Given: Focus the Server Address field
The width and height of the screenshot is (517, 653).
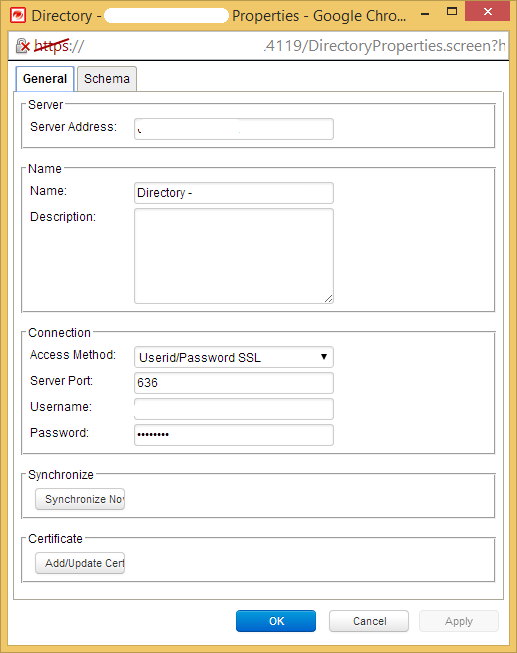Looking at the screenshot, I should pos(234,129).
